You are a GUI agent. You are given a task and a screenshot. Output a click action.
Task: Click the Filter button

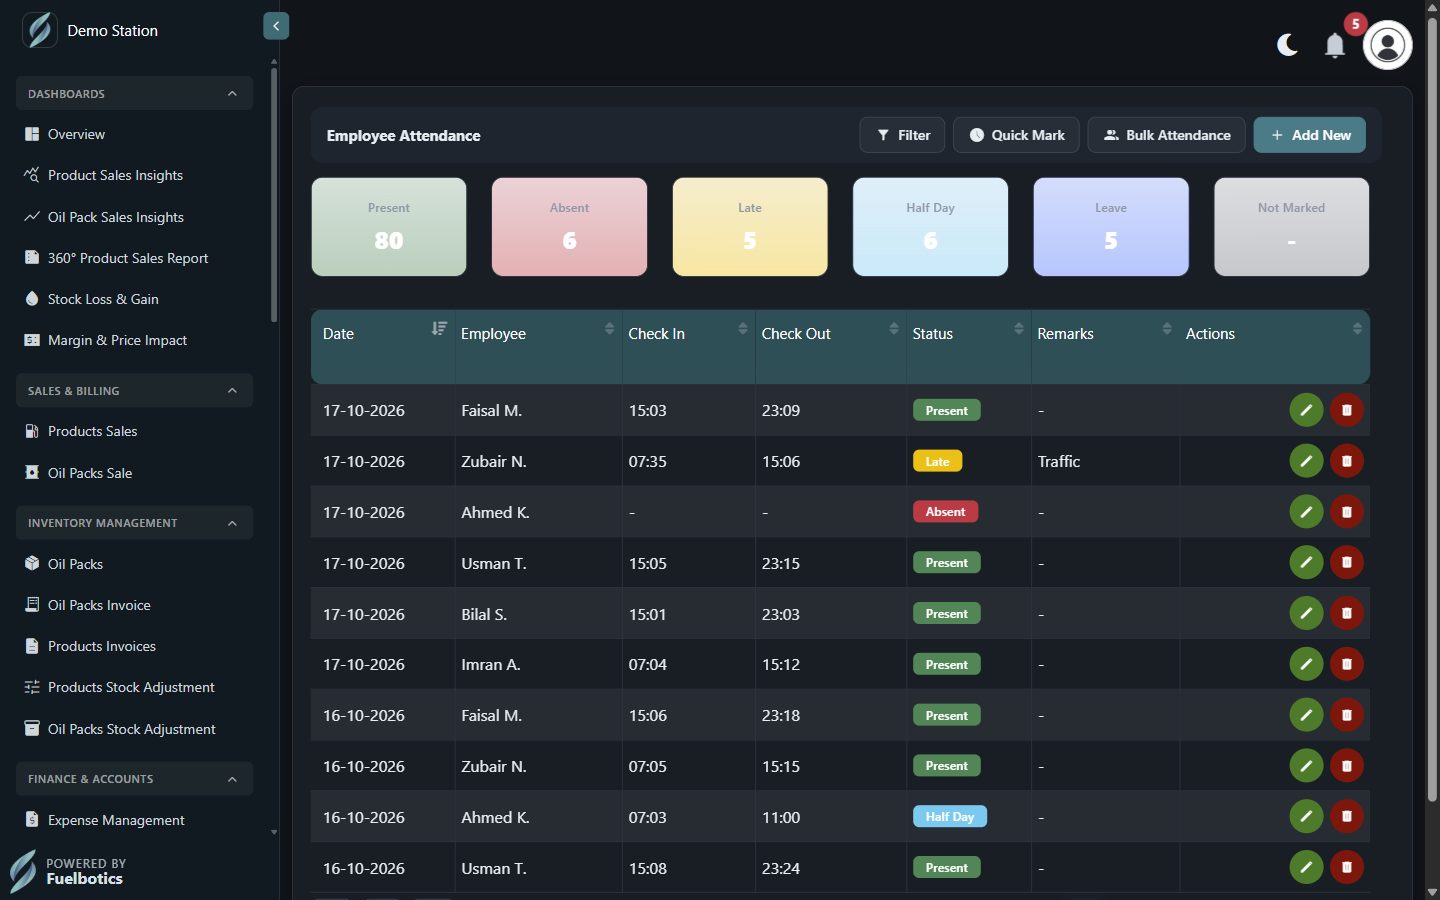tap(902, 135)
